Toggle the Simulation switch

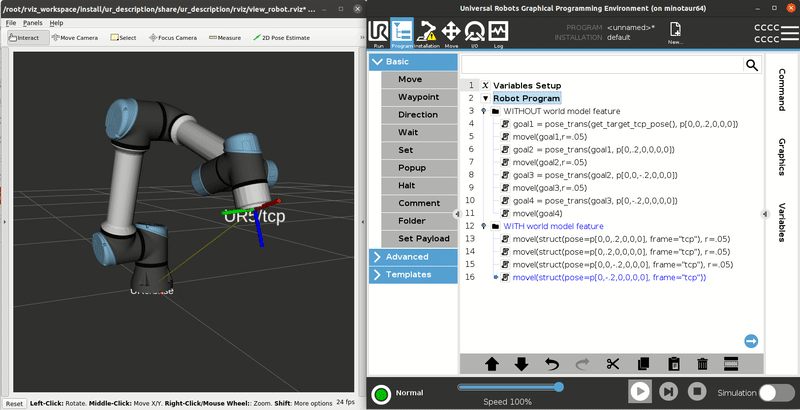[x=776, y=393]
